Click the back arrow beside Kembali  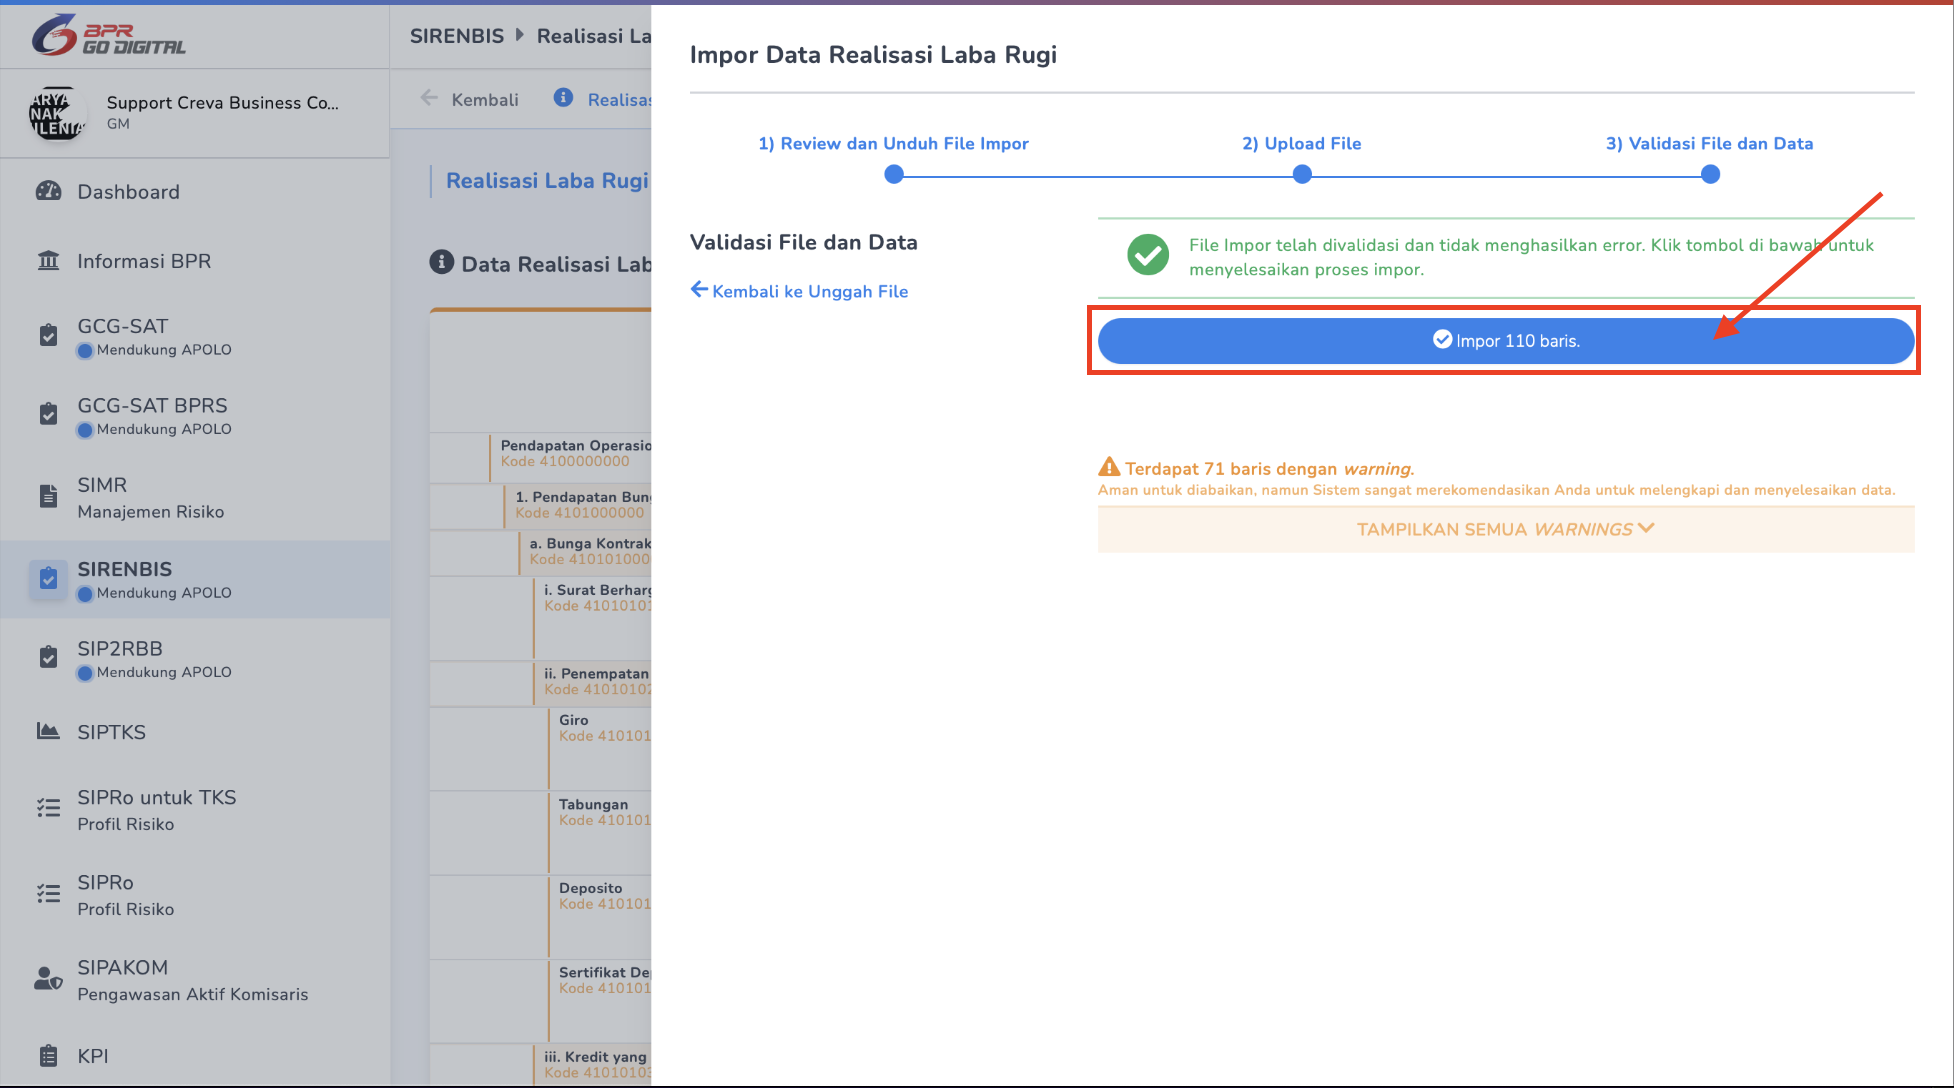pyautogui.click(x=429, y=98)
